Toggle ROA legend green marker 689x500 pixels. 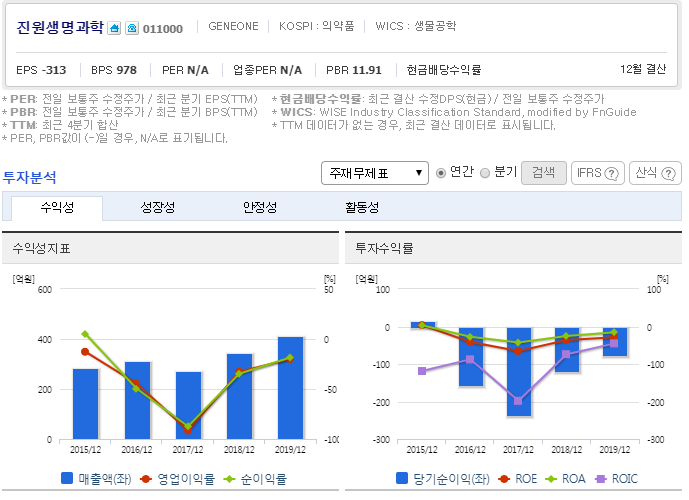click(x=551, y=479)
